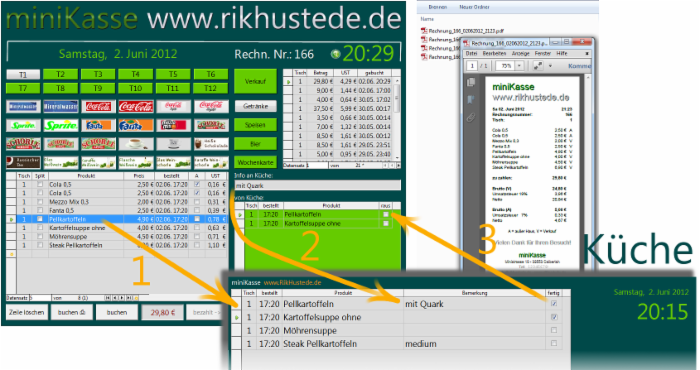
Task: Click the Info an Küche text field
Action: pos(317,186)
